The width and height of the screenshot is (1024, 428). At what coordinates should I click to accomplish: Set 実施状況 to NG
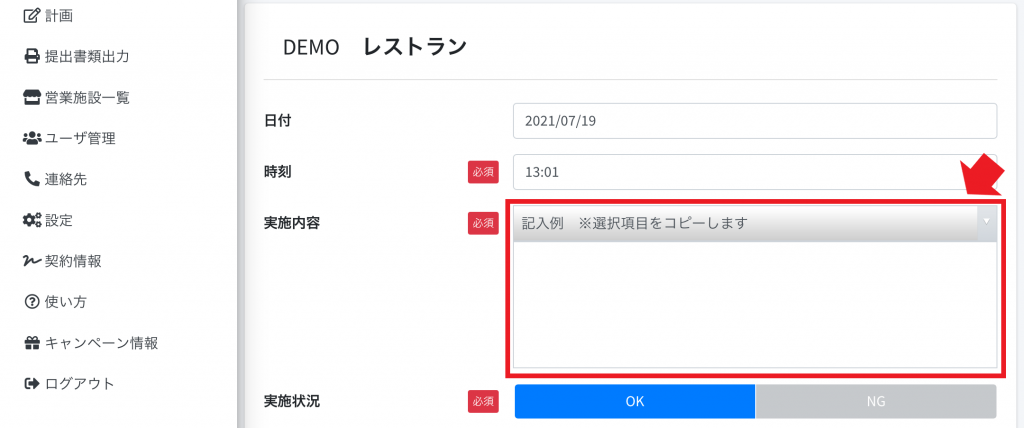(x=876, y=401)
